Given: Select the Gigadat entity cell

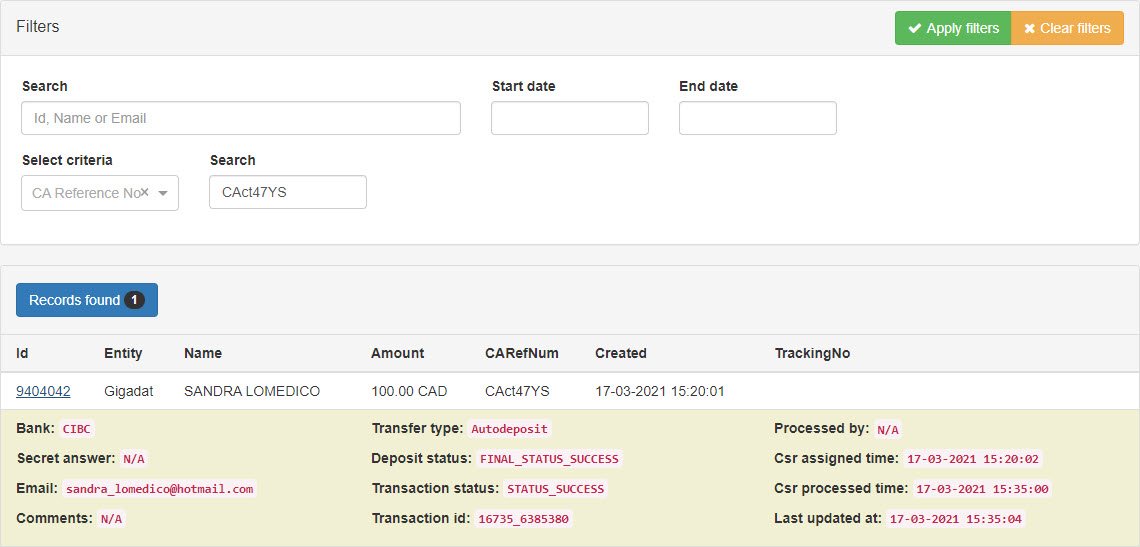Looking at the screenshot, I should pyautogui.click(x=128, y=391).
